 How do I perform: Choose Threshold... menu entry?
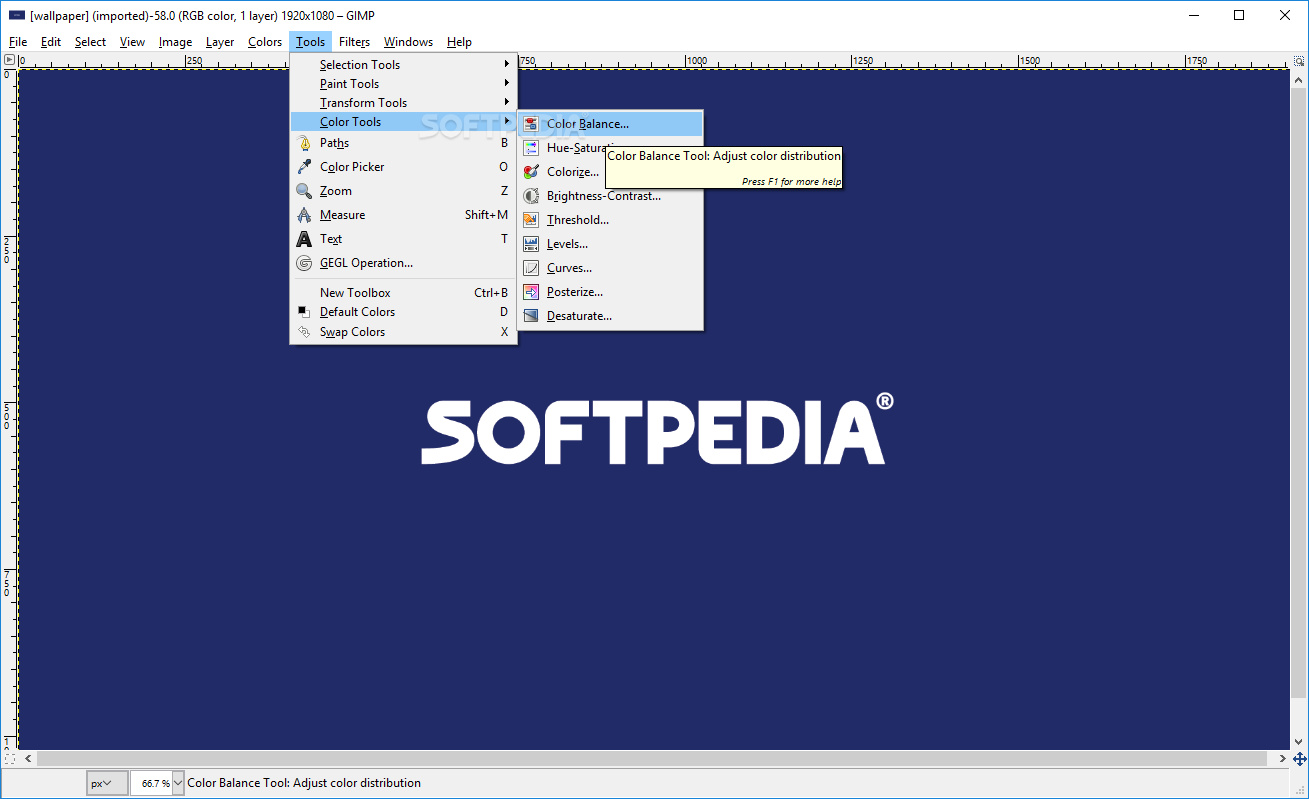coord(610,220)
